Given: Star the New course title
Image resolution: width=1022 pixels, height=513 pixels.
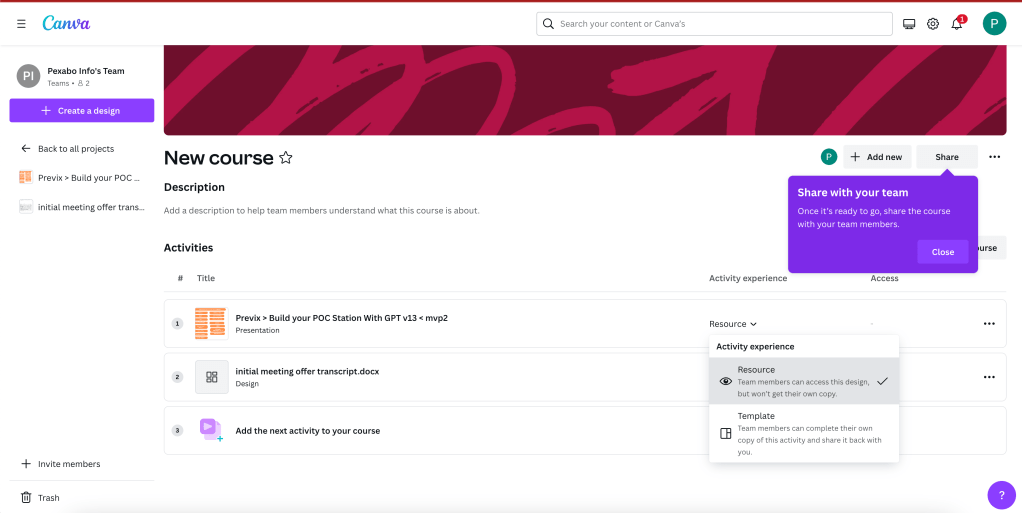Looking at the screenshot, I should pos(285,158).
